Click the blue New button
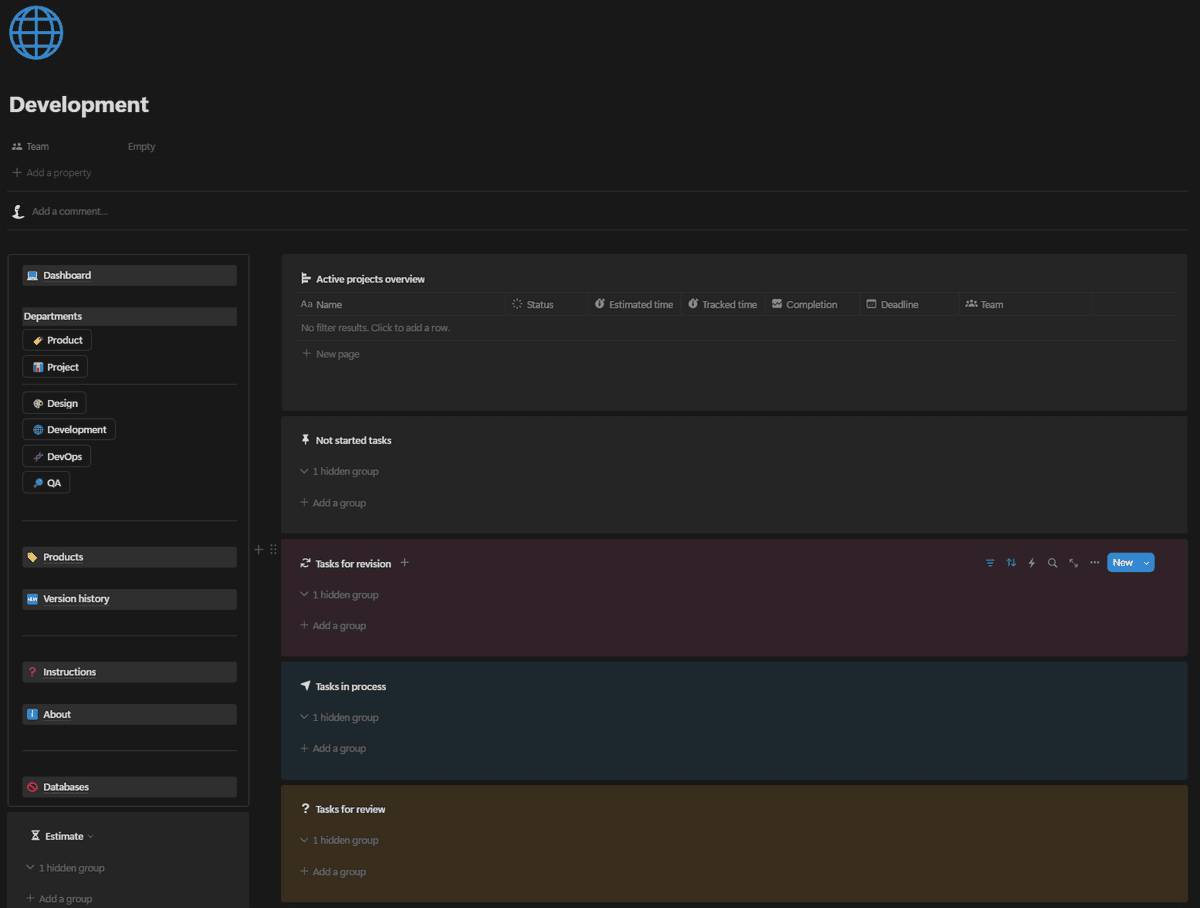Image resolution: width=1200 pixels, height=908 pixels. tap(1122, 563)
